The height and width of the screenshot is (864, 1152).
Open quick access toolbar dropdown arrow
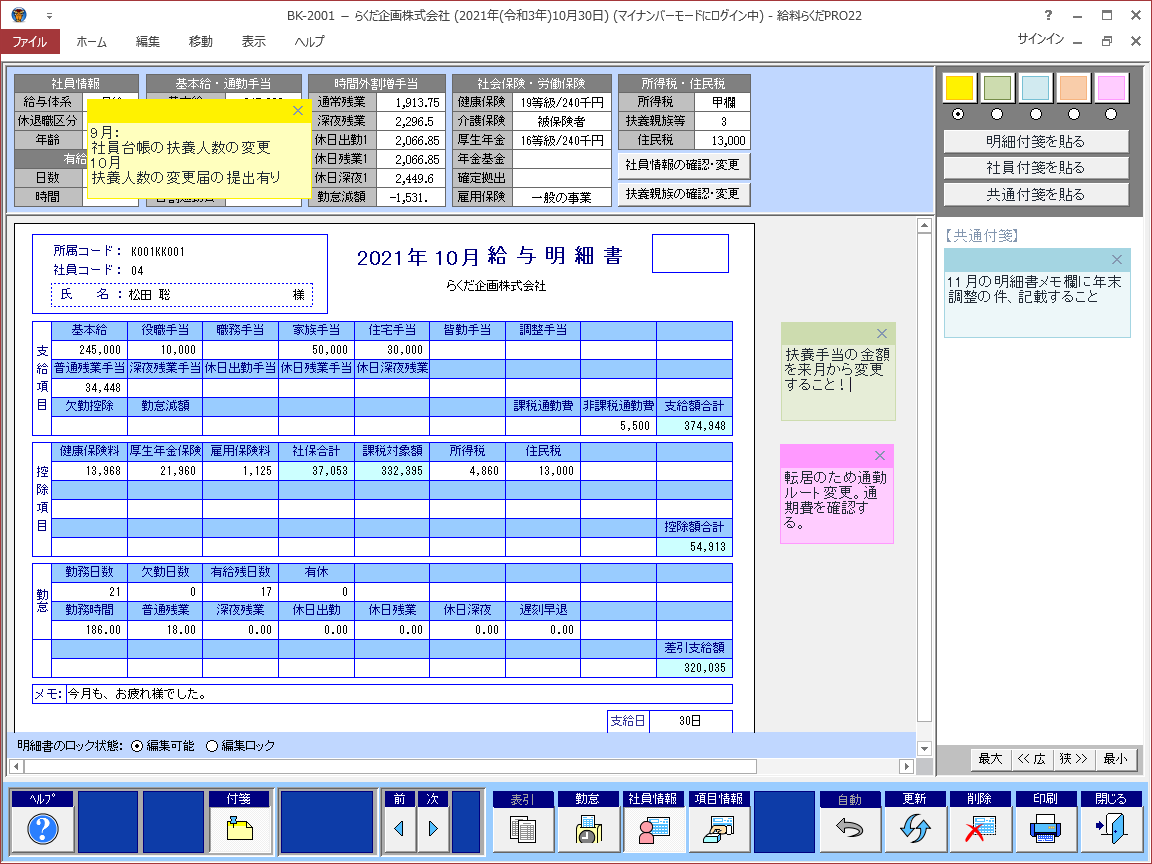[49, 15]
